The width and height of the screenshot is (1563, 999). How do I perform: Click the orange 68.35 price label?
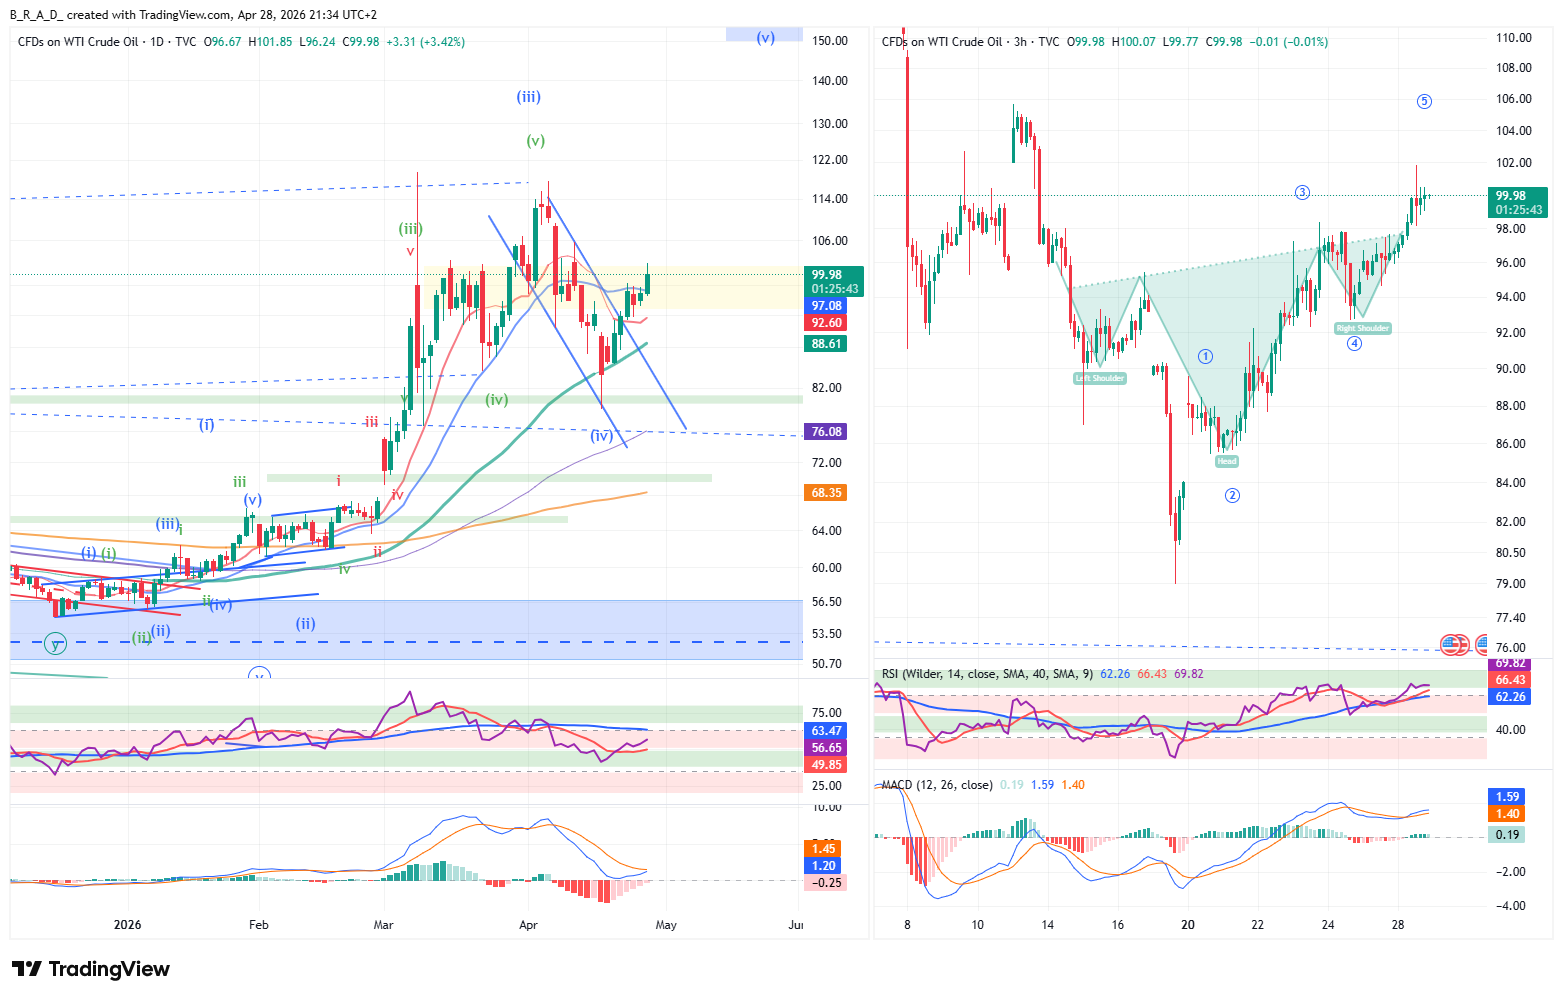[826, 493]
